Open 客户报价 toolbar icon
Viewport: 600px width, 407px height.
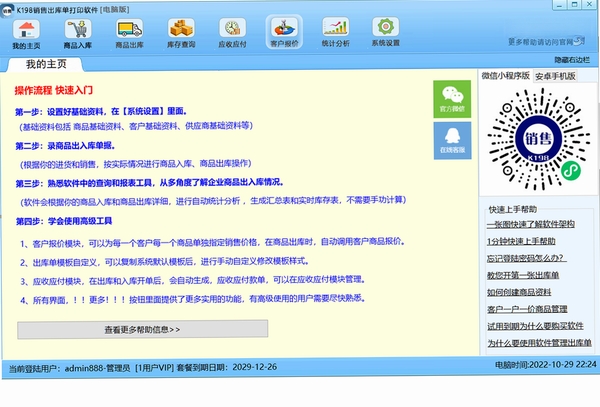284,33
